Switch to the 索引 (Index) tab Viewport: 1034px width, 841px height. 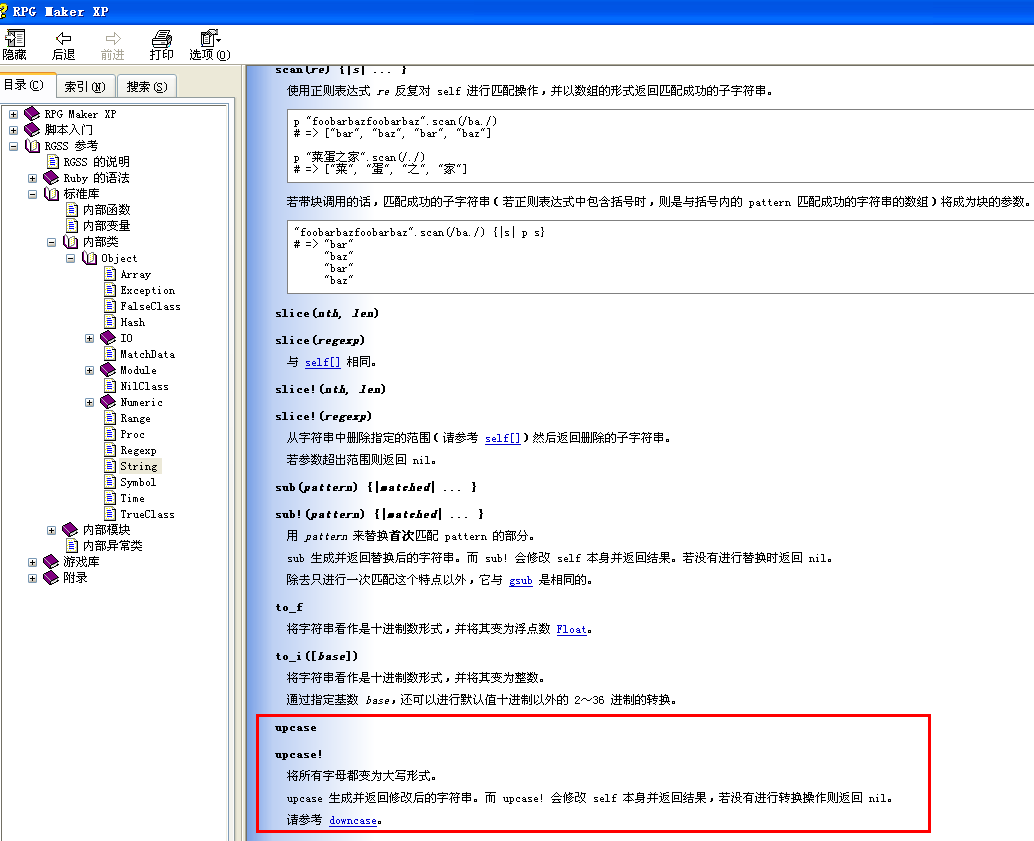coord(85,86)
